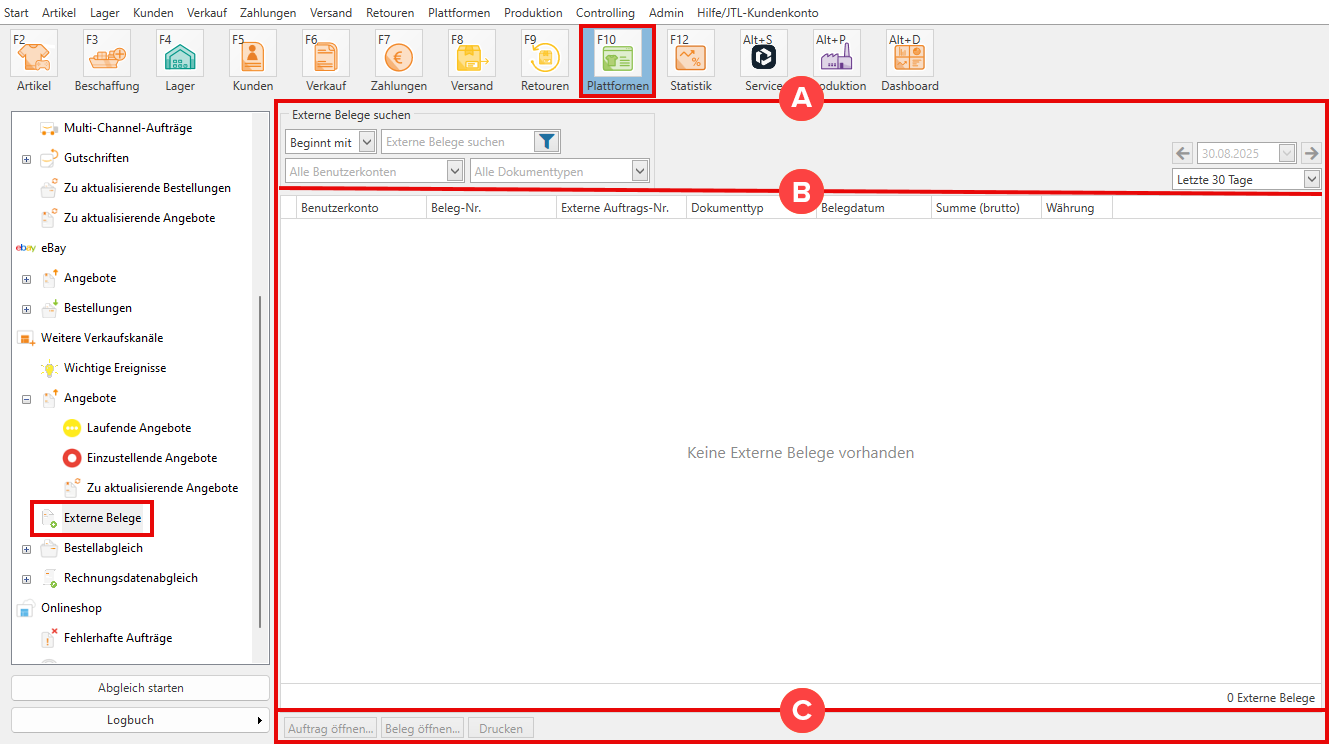Open the Controlling menu
This screenshot has width=1329, height=744.
[605, 13]
